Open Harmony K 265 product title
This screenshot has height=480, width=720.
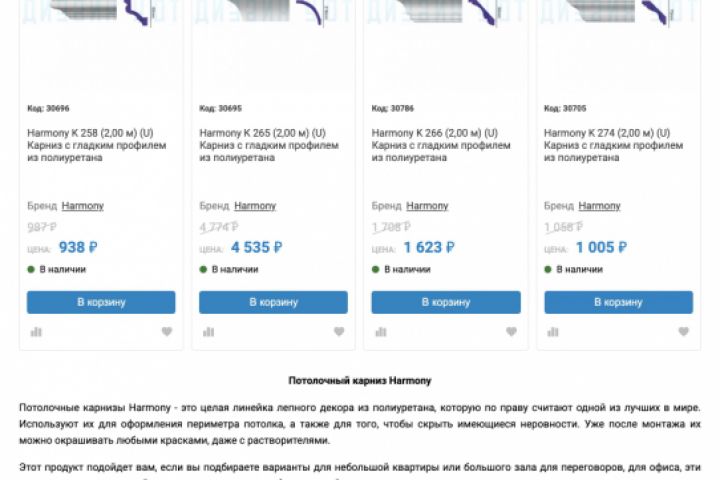coord(262,133)
